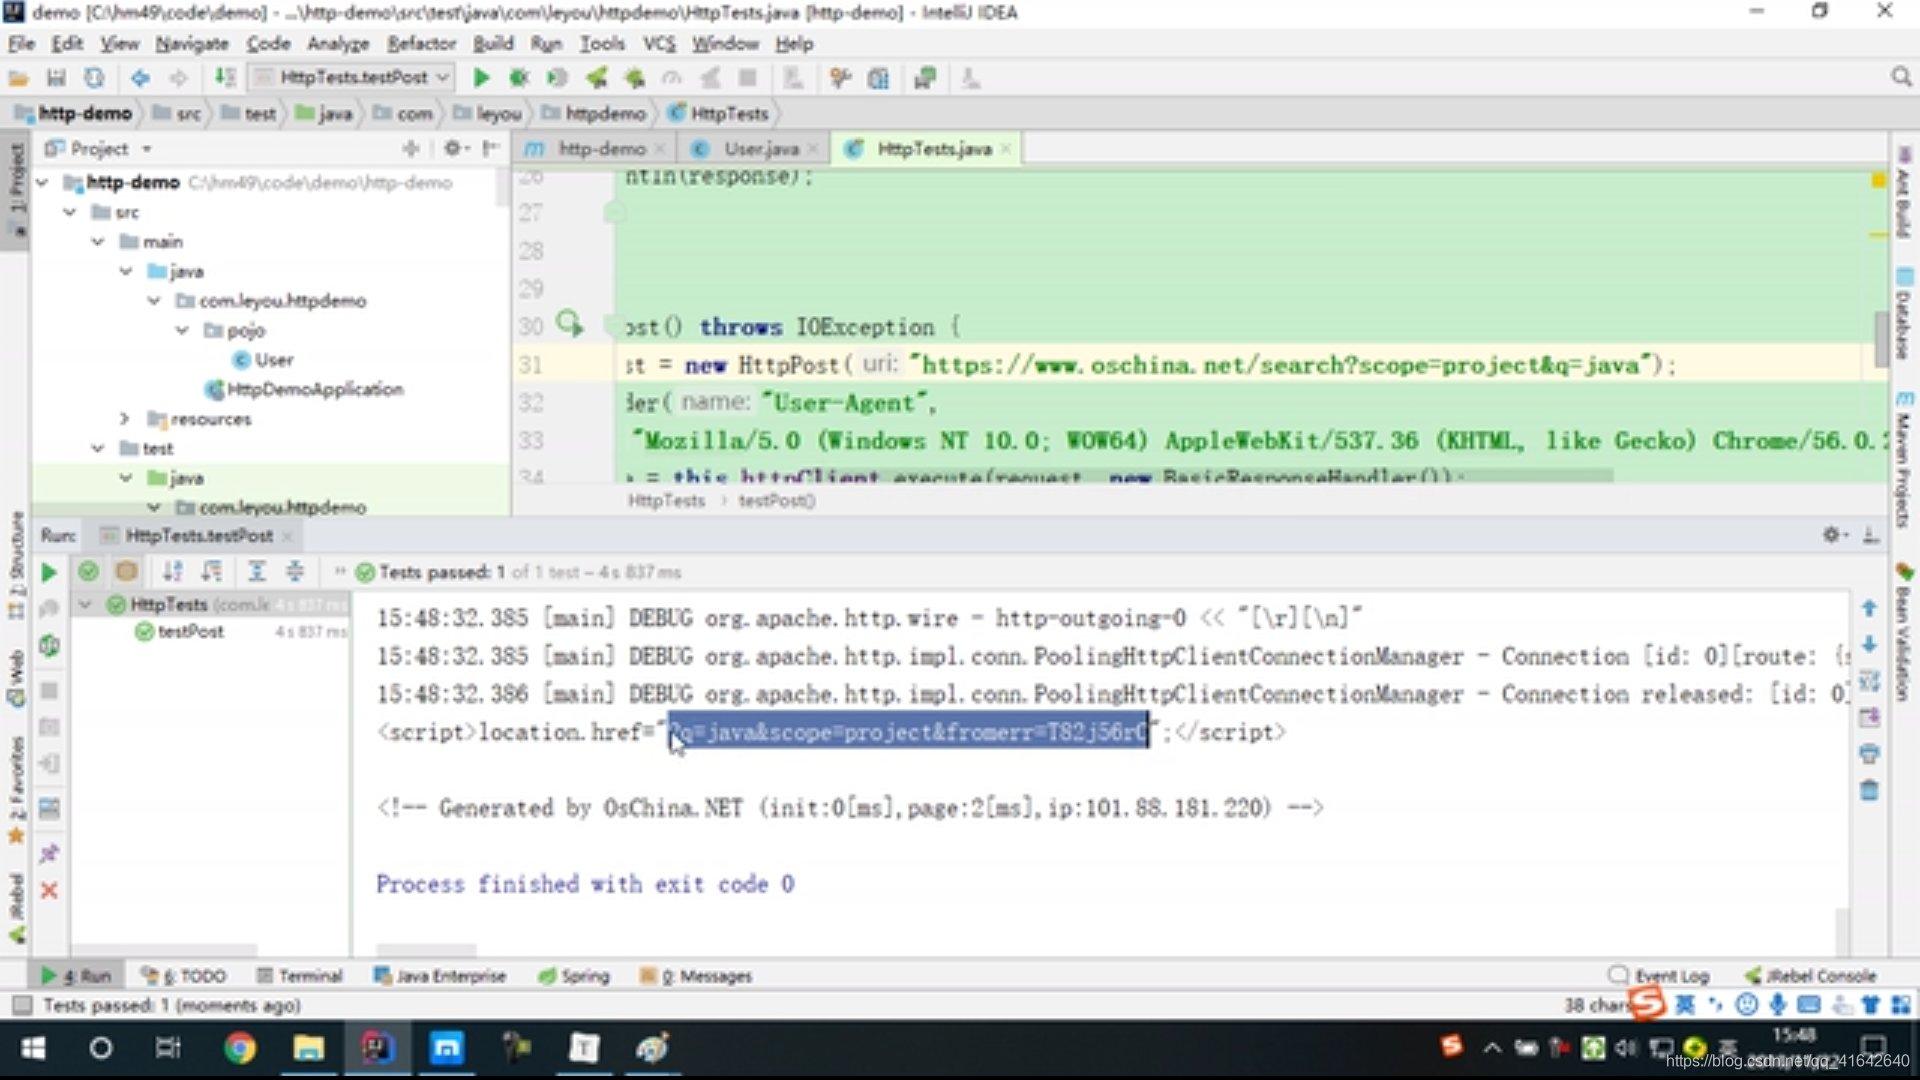Click the clear all trash icon in console
The height and width of the screenshot is (1080, 1920).
click(1869, 791)
